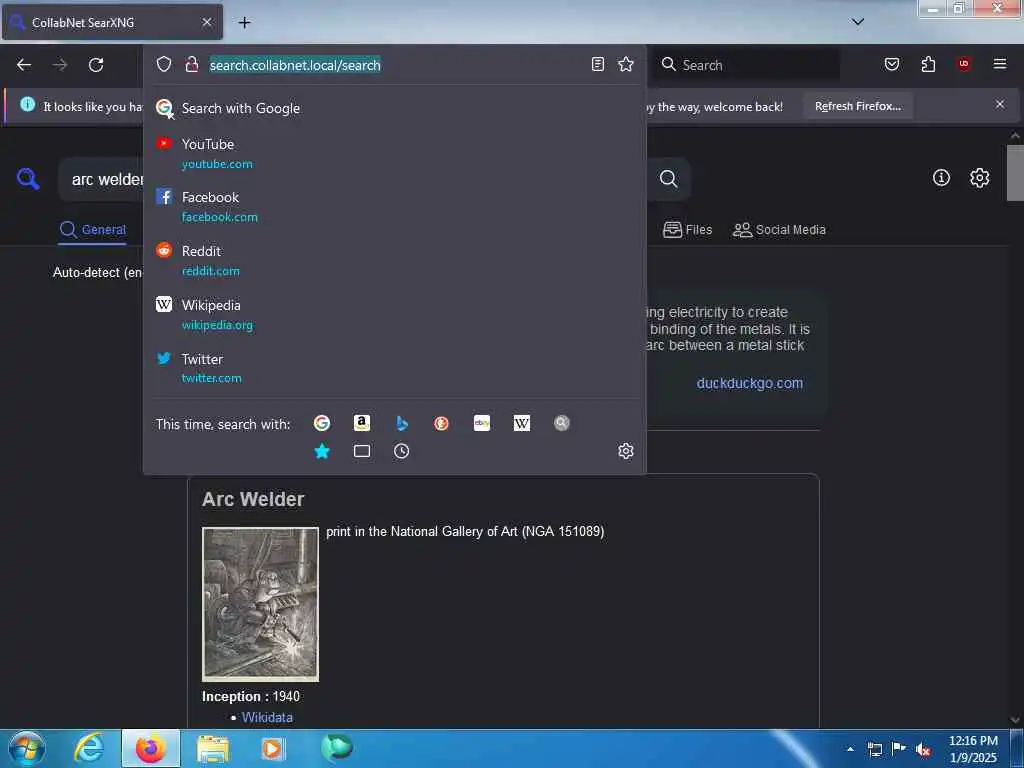Search this time with Amazon icon

click(x=362, y=423)
